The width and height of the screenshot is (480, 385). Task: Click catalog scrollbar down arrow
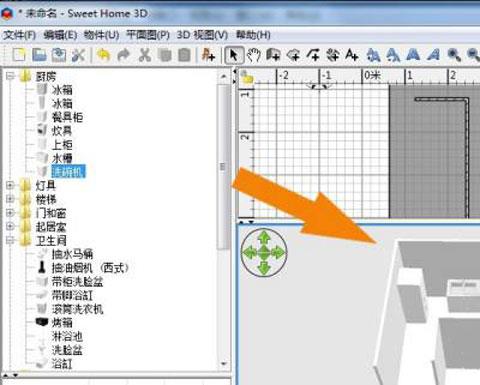(224, 364)
